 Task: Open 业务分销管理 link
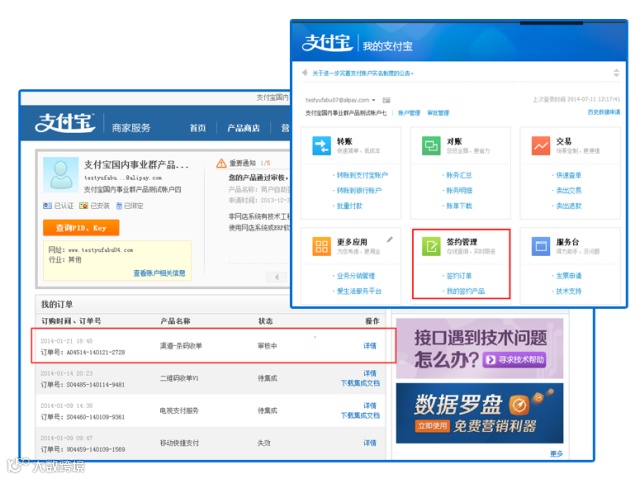(356, 276)
